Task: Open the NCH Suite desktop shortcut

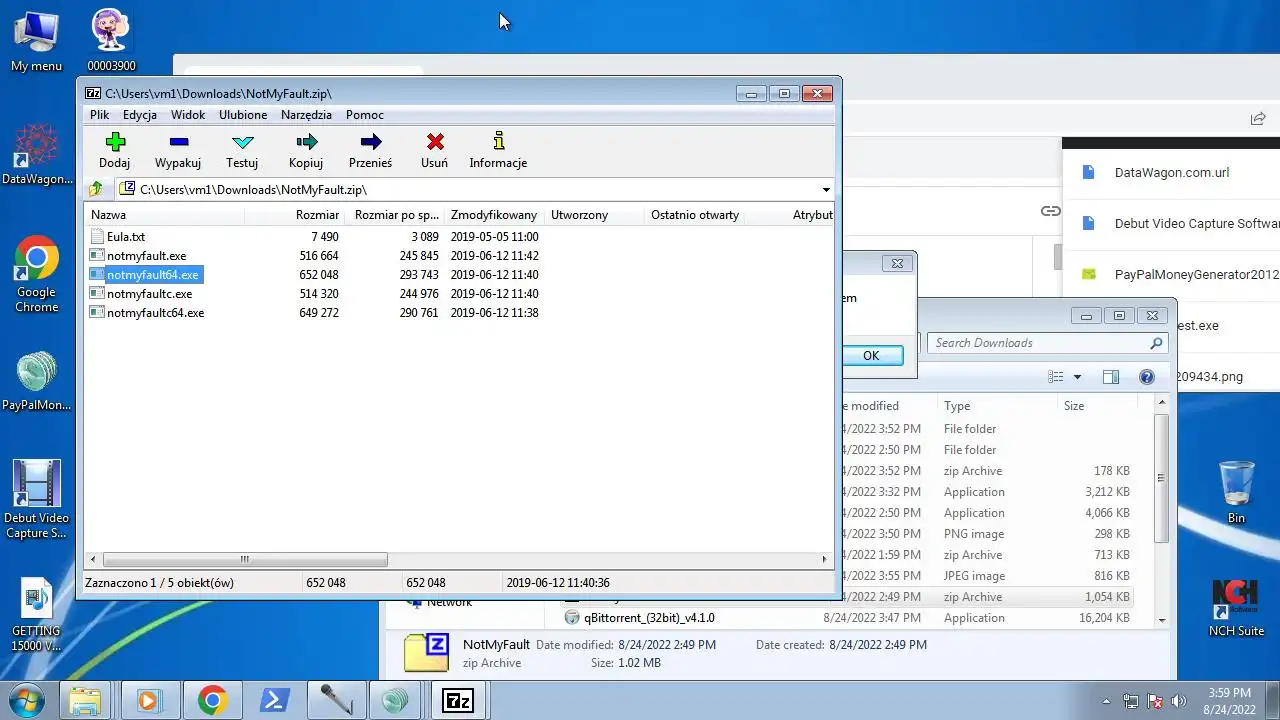Action: click(x=1236, y=607)
